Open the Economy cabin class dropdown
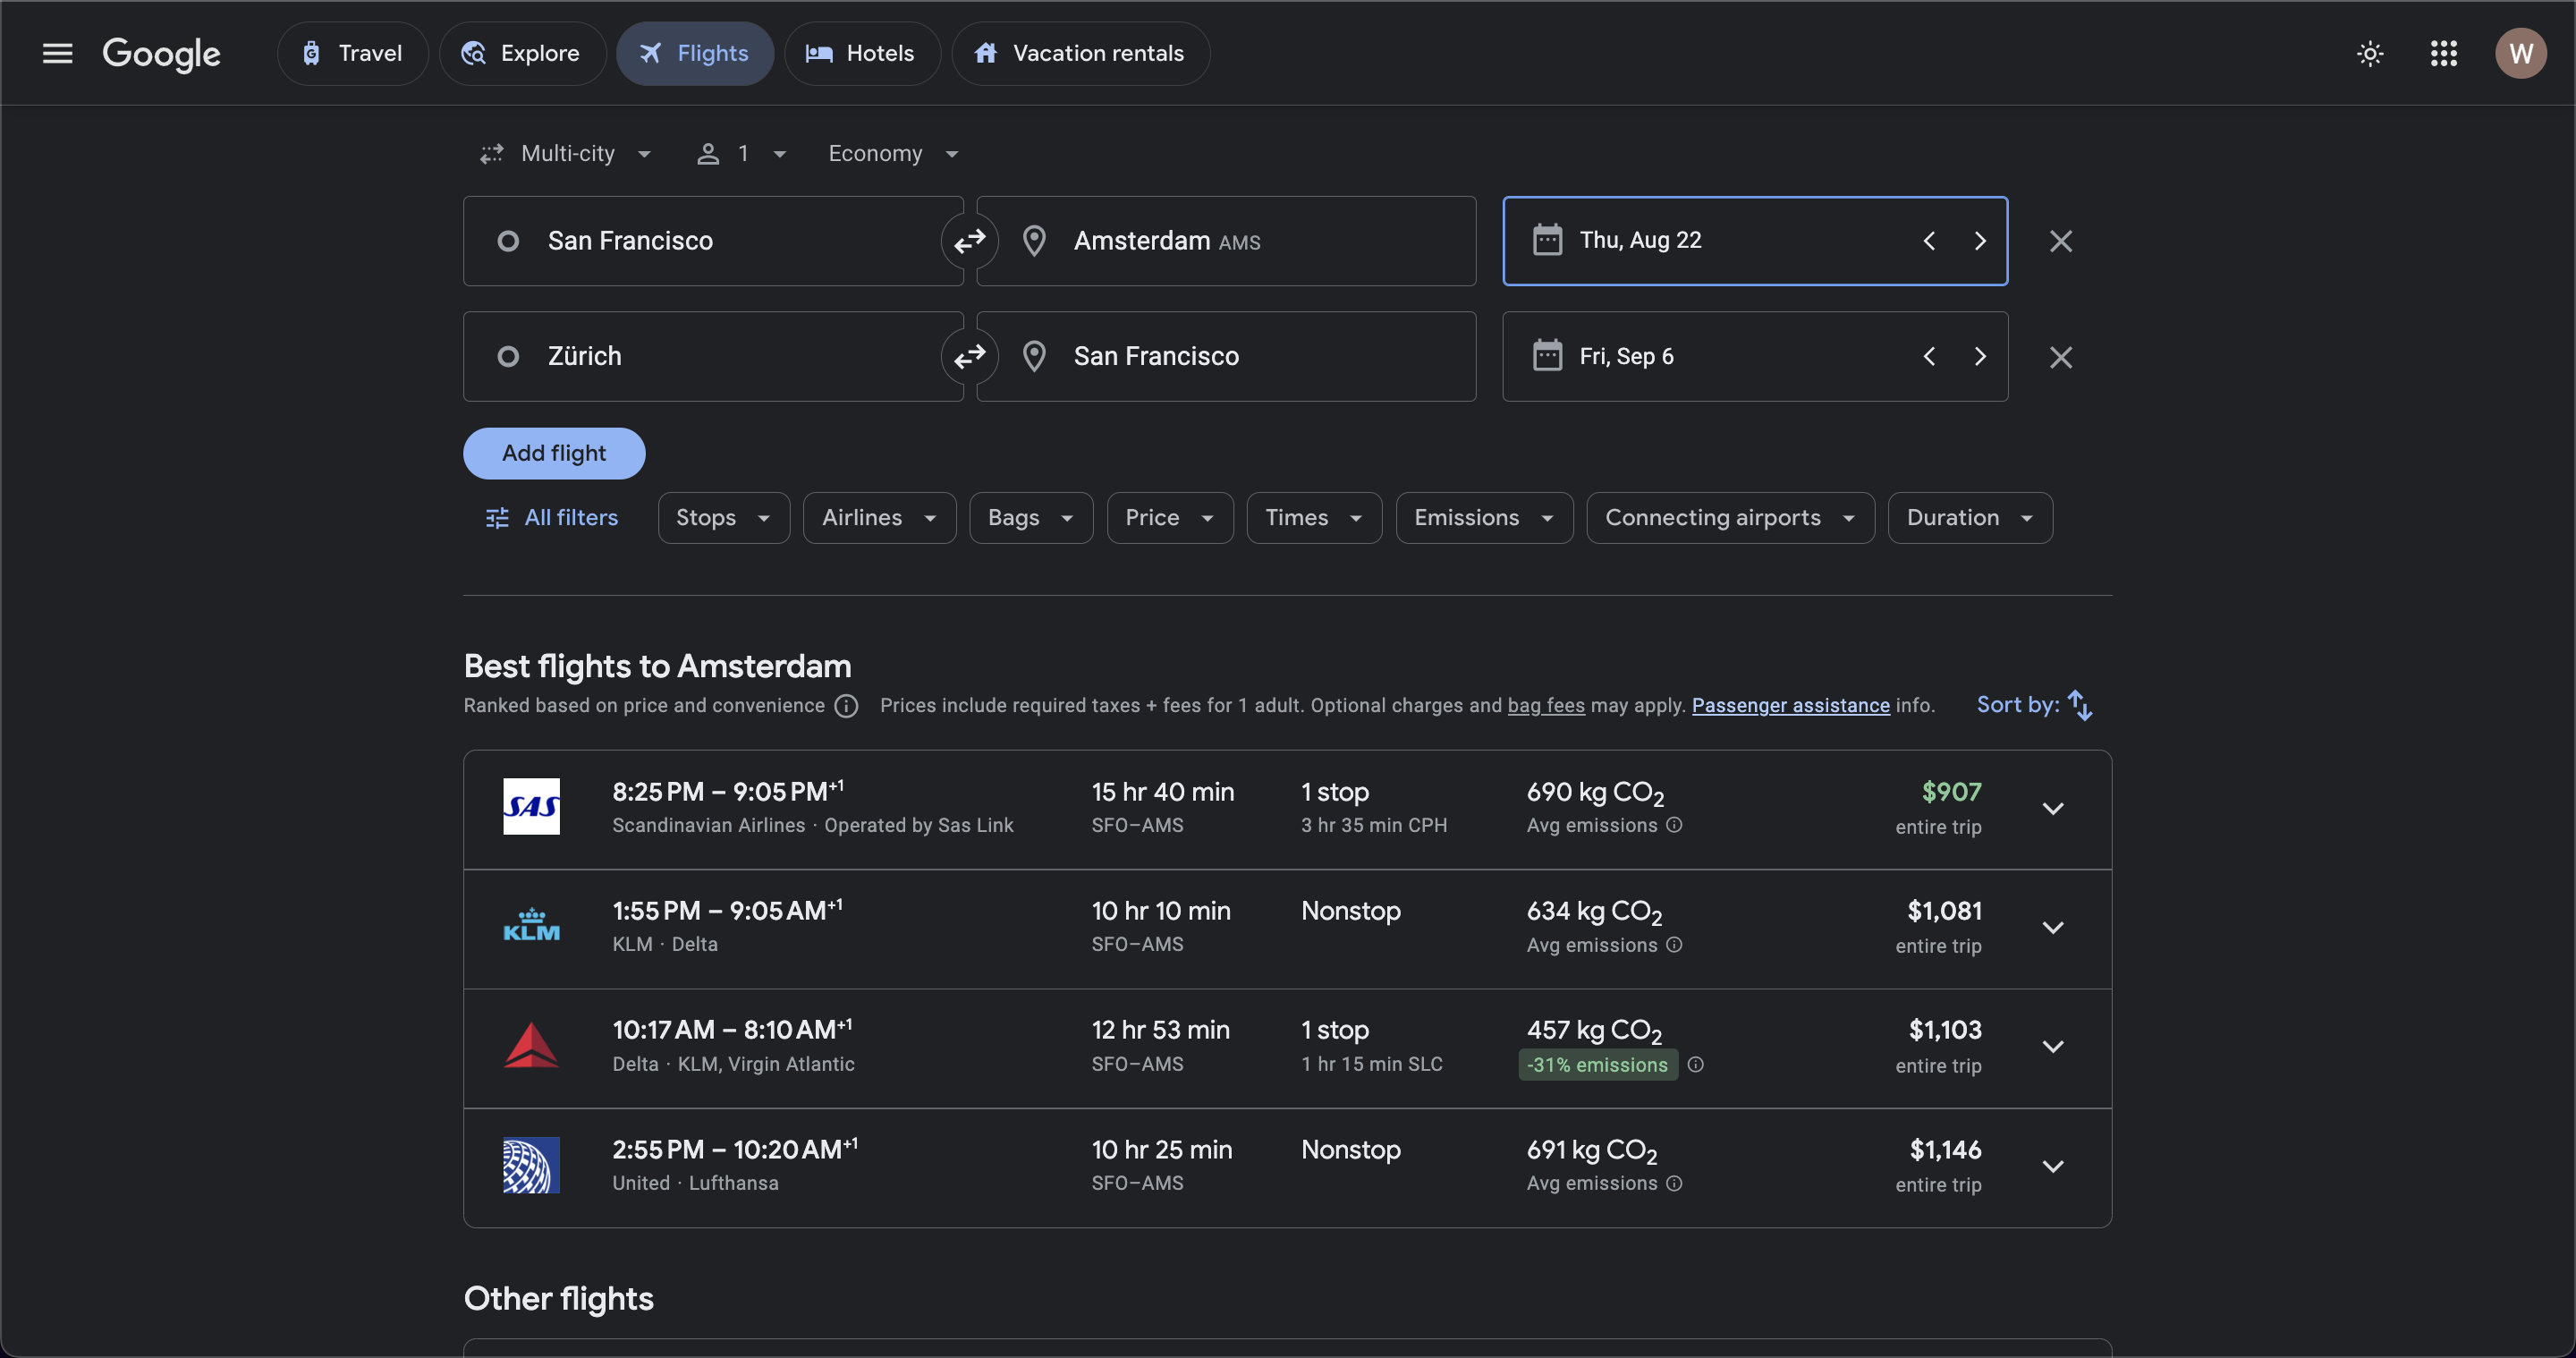2576x1358 pixels. [893, 154]
